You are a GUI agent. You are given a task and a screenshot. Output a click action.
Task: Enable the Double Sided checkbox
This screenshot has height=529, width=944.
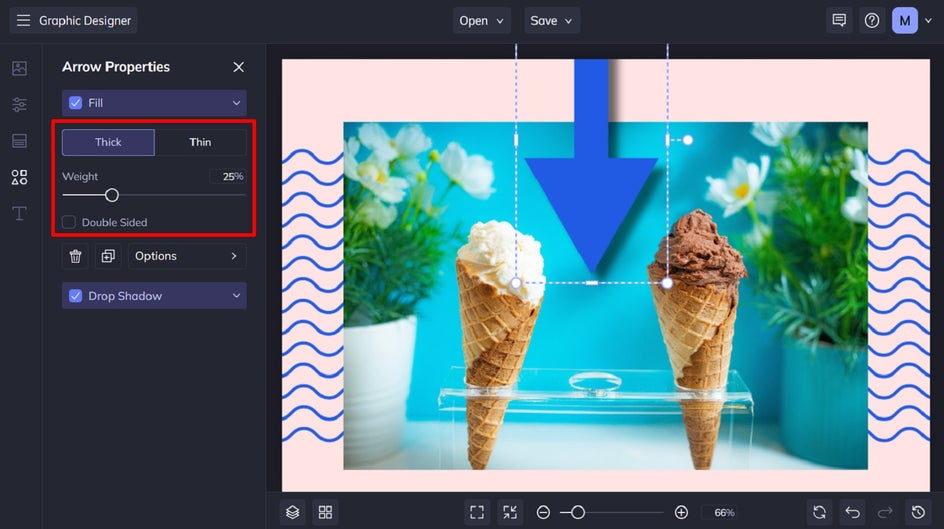(x=69, y=222)
